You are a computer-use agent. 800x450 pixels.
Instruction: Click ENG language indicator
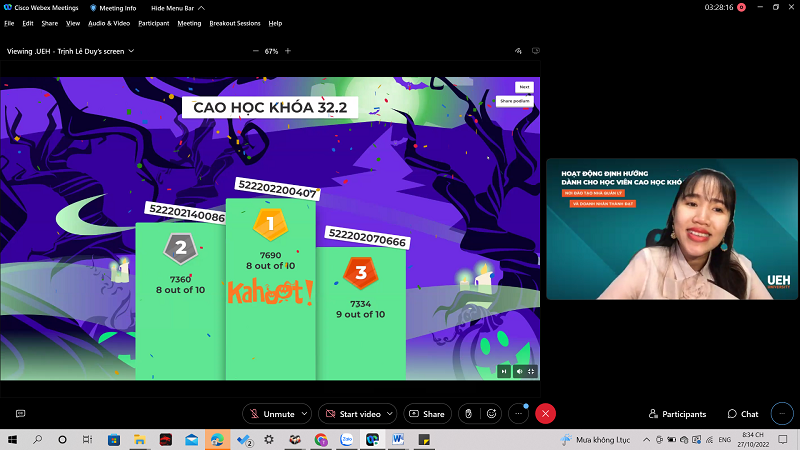pyautogui.click(x=724, y=440)
